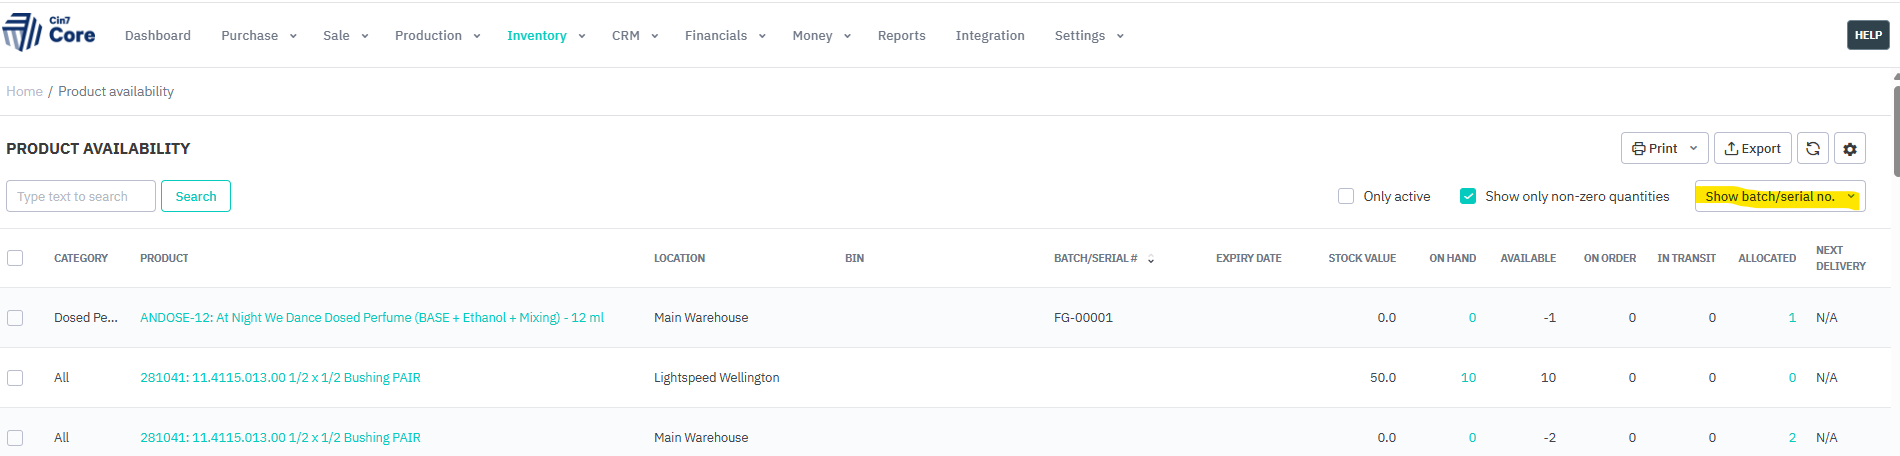Open Show batch/serial no. dropdown
The height and width of the screenshot is (456, 1900).
point(1779,197)
